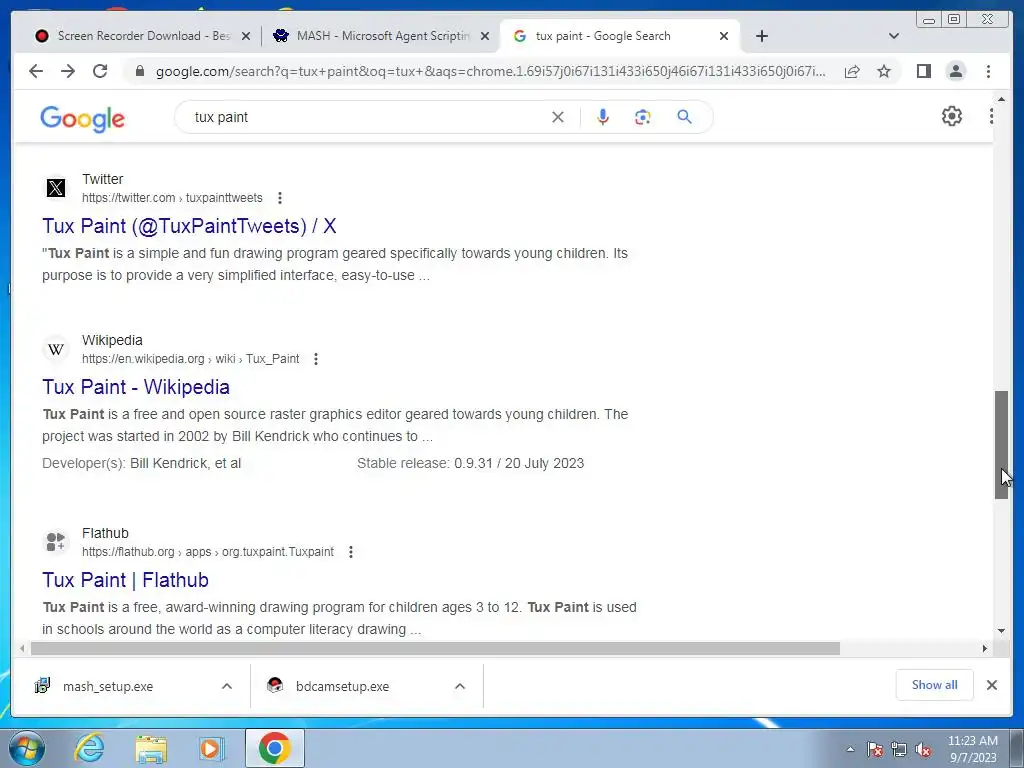Open Tux Paint | Flathub link
The width and height of the screenshot is (1024, 768).
(x=125, y=581)
